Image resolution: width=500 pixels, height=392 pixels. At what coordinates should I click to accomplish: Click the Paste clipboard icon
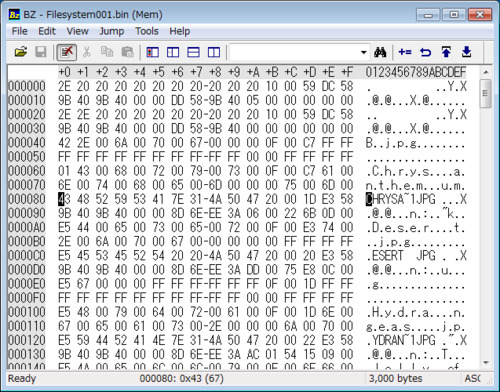[x=127, y=52]
